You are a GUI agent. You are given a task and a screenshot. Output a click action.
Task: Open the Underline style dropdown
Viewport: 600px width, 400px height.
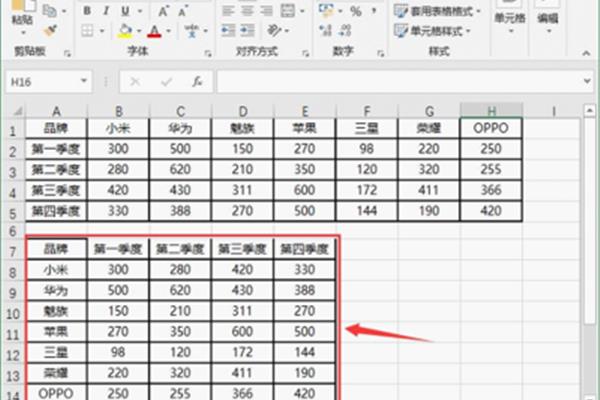click(x=140, y=11)
